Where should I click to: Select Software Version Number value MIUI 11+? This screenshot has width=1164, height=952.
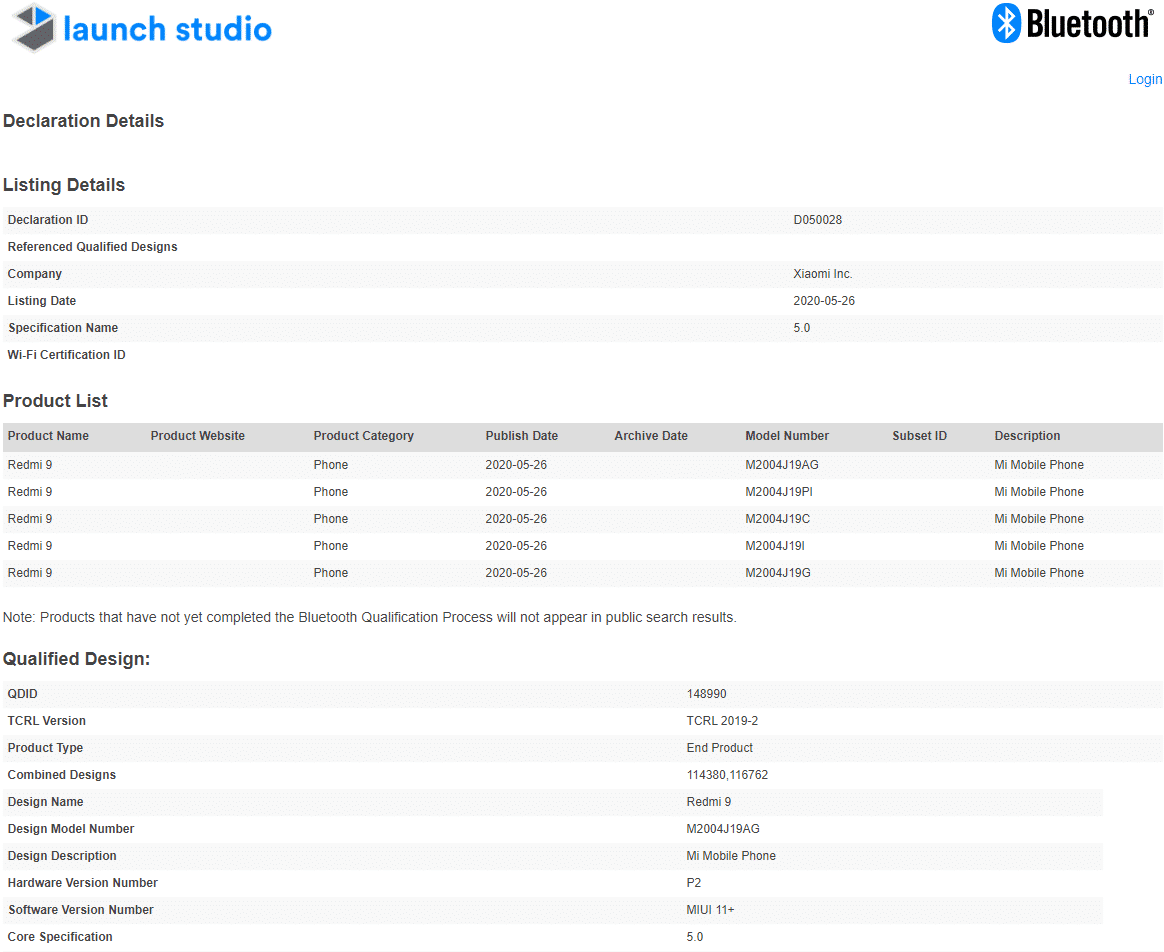710,910
